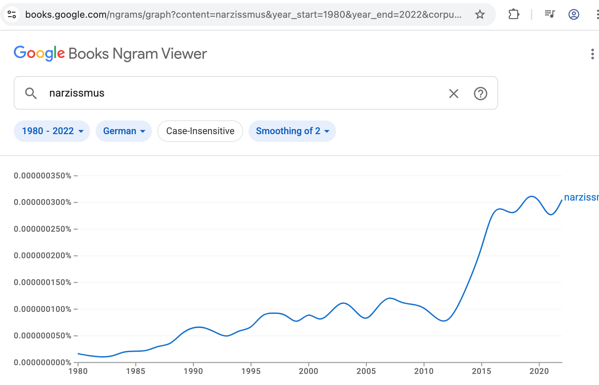Click the 1995 x-axis label

(251, 371)
